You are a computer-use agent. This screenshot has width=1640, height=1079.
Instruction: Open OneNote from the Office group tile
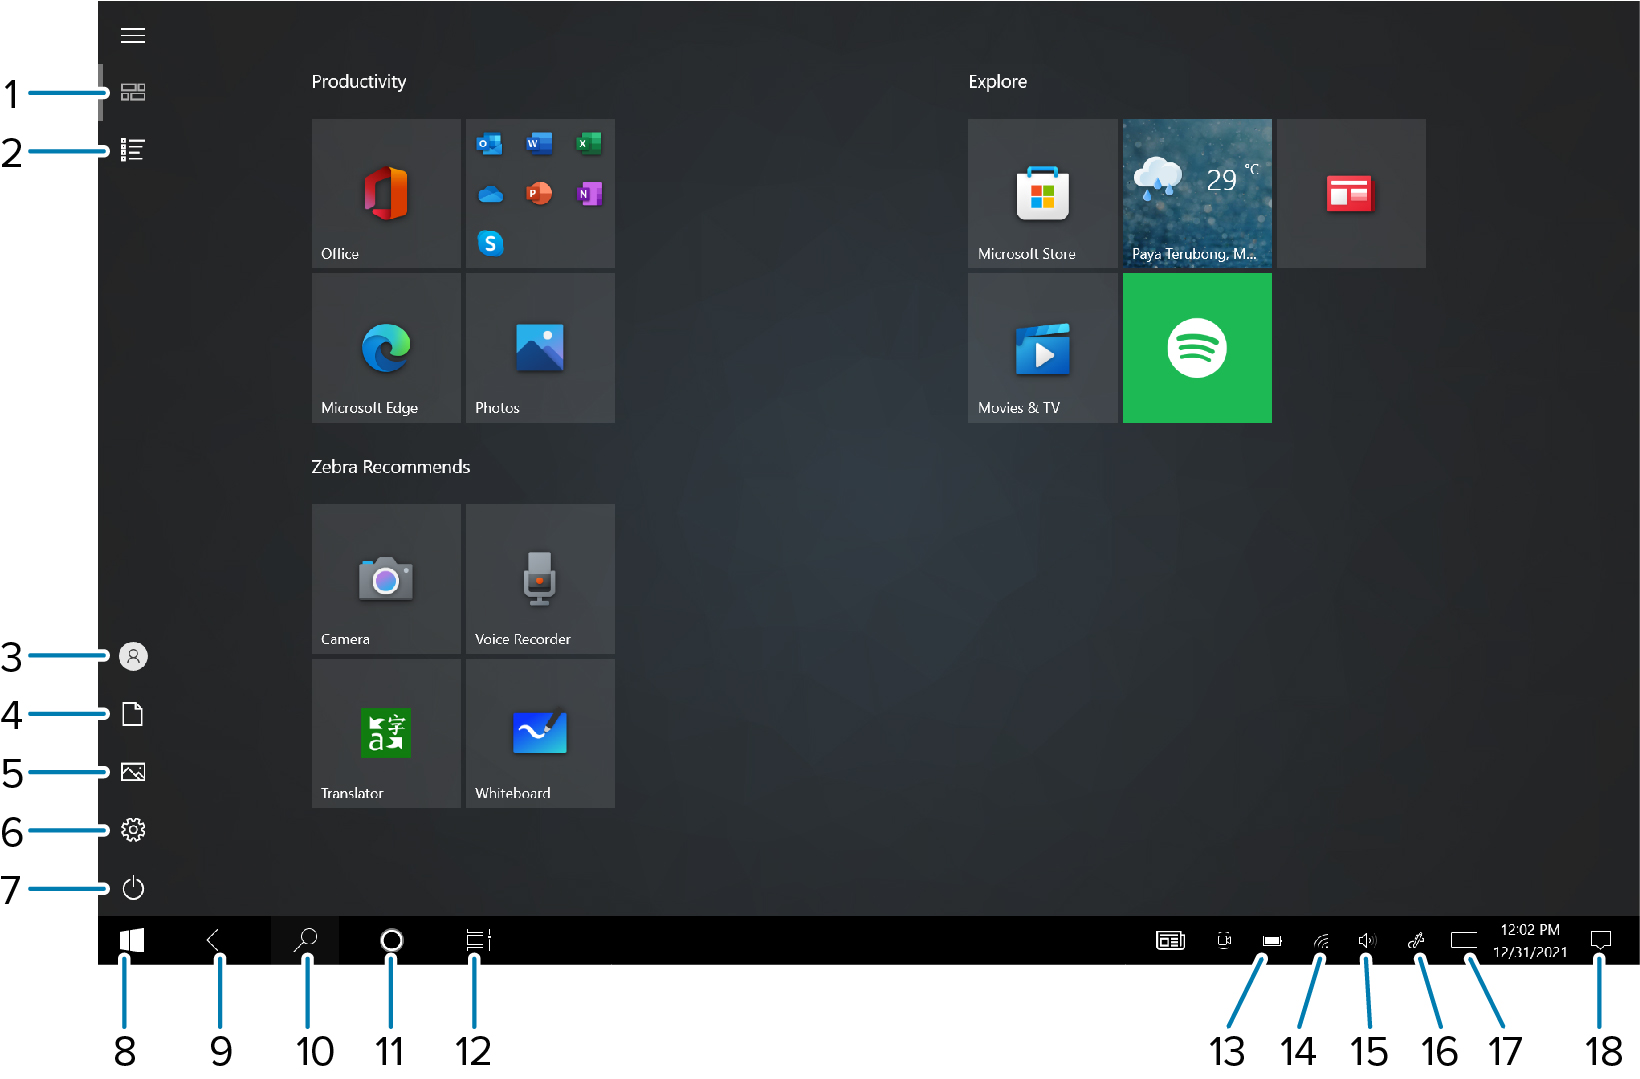[589, 193]
